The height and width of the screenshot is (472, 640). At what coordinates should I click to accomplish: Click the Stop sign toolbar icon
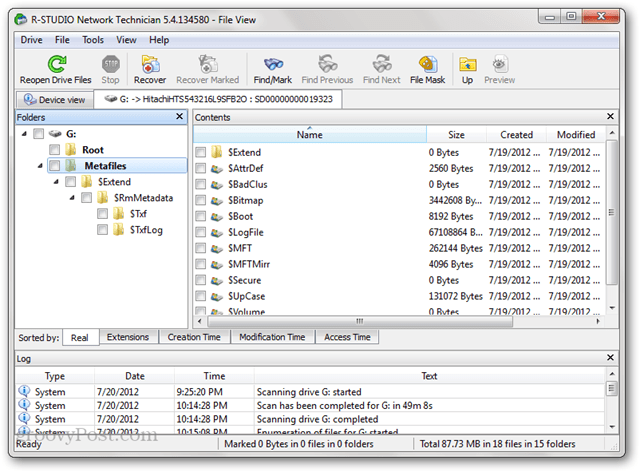tap(111, 64)
